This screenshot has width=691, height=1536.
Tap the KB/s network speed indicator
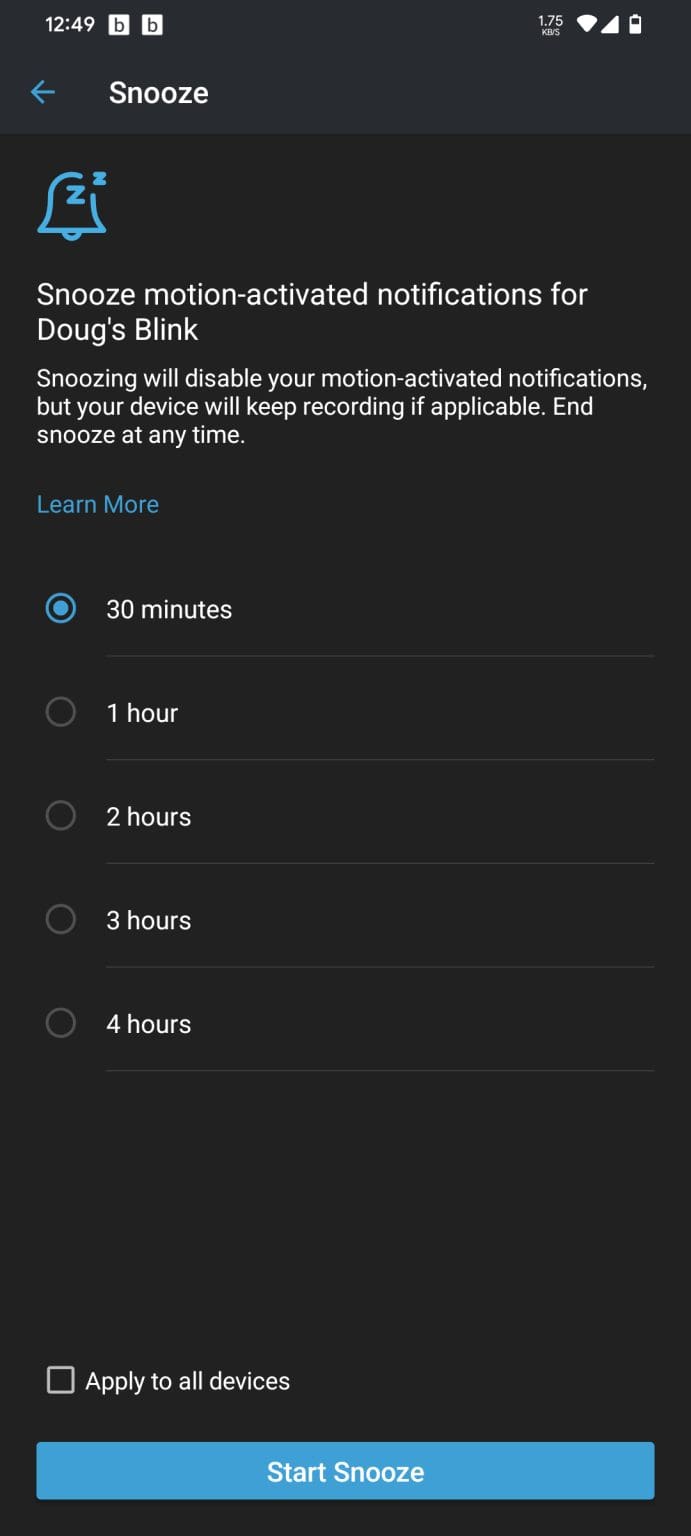[550, 25]
